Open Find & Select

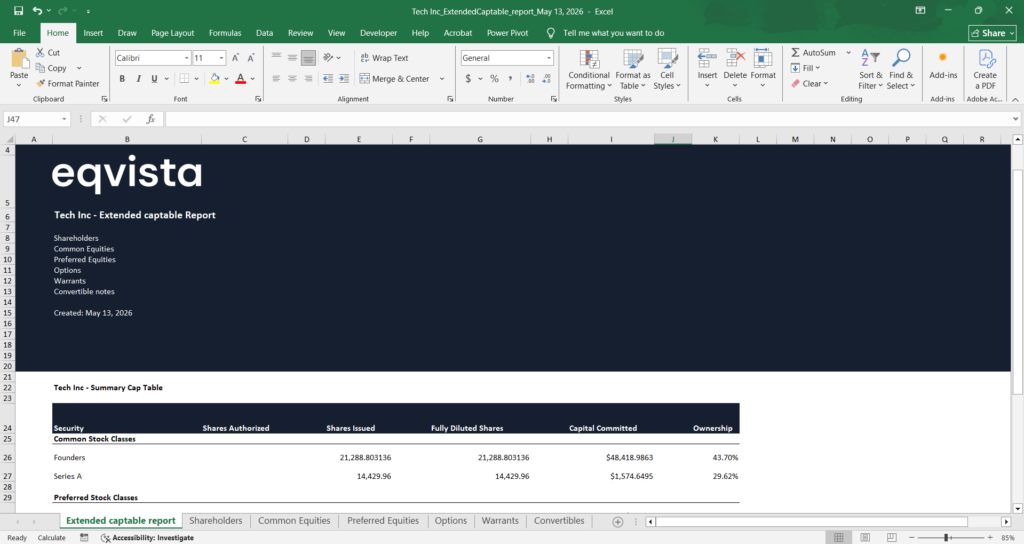click(x=901, y=69)
